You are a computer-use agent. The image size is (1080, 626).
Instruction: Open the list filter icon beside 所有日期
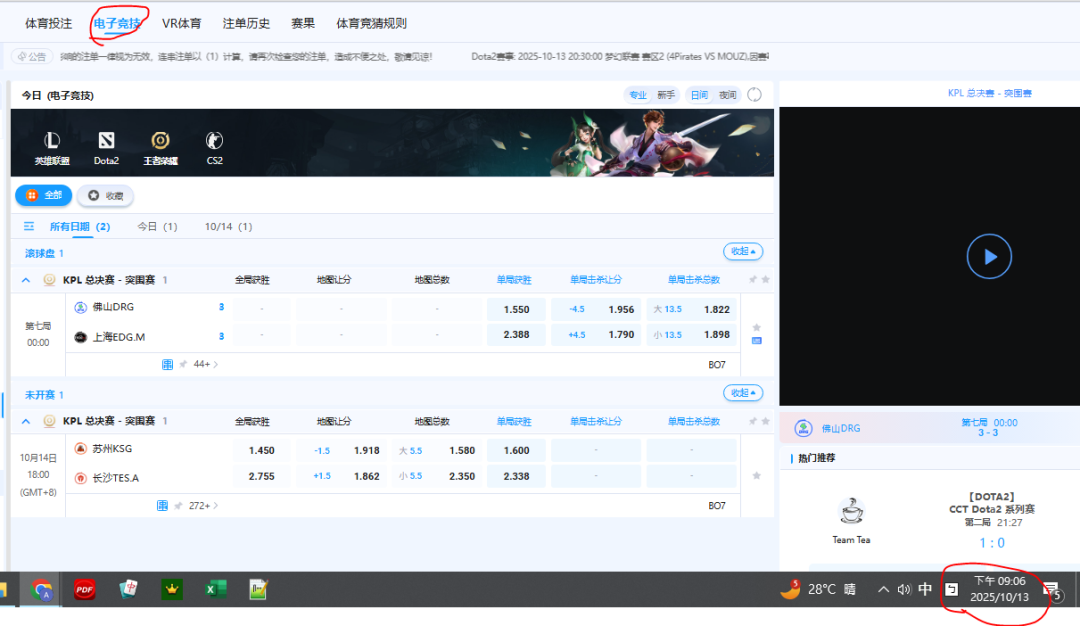click(x=29, y=227)
